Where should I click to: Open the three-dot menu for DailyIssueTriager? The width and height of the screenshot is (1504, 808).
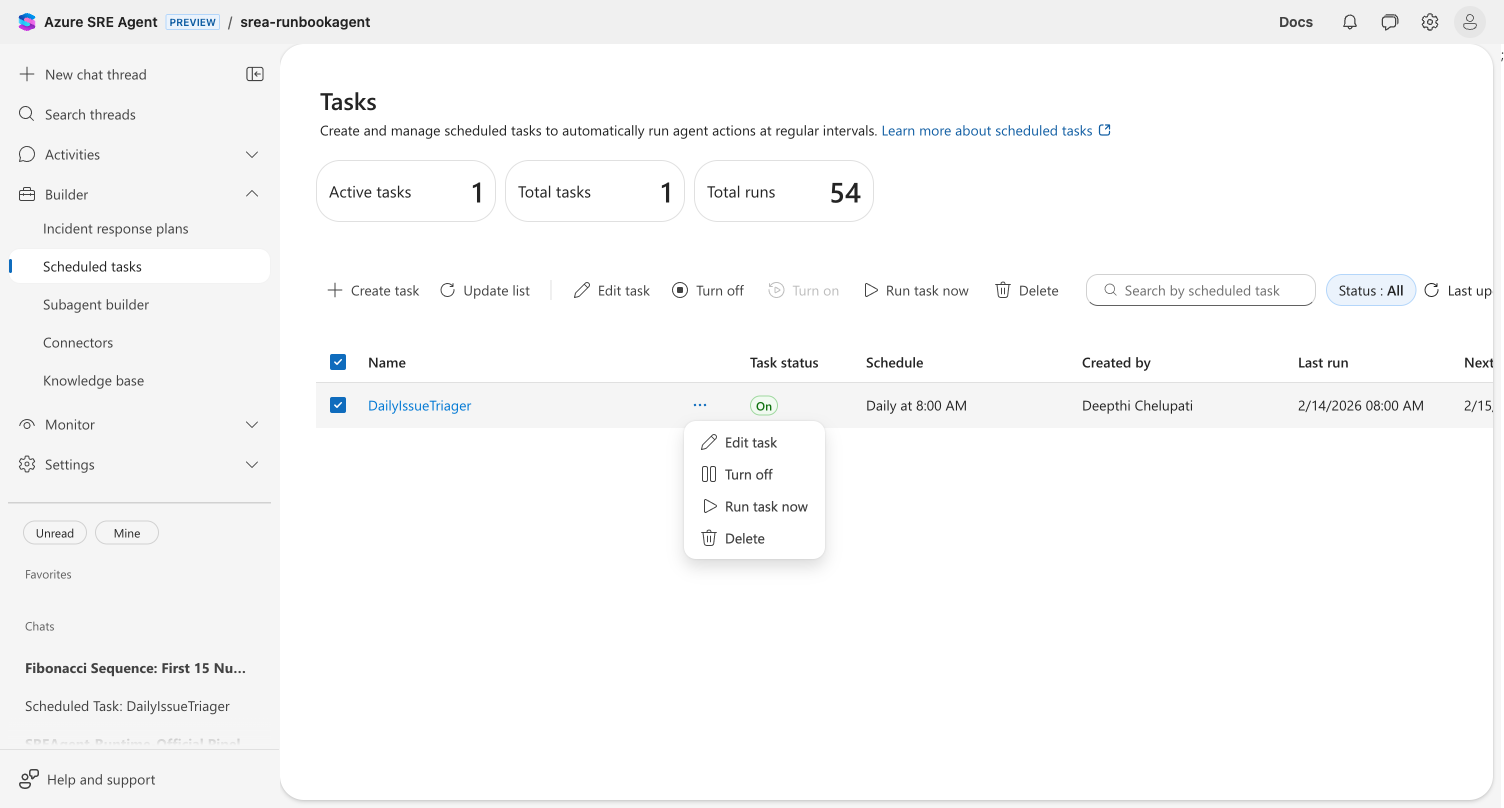700,405
